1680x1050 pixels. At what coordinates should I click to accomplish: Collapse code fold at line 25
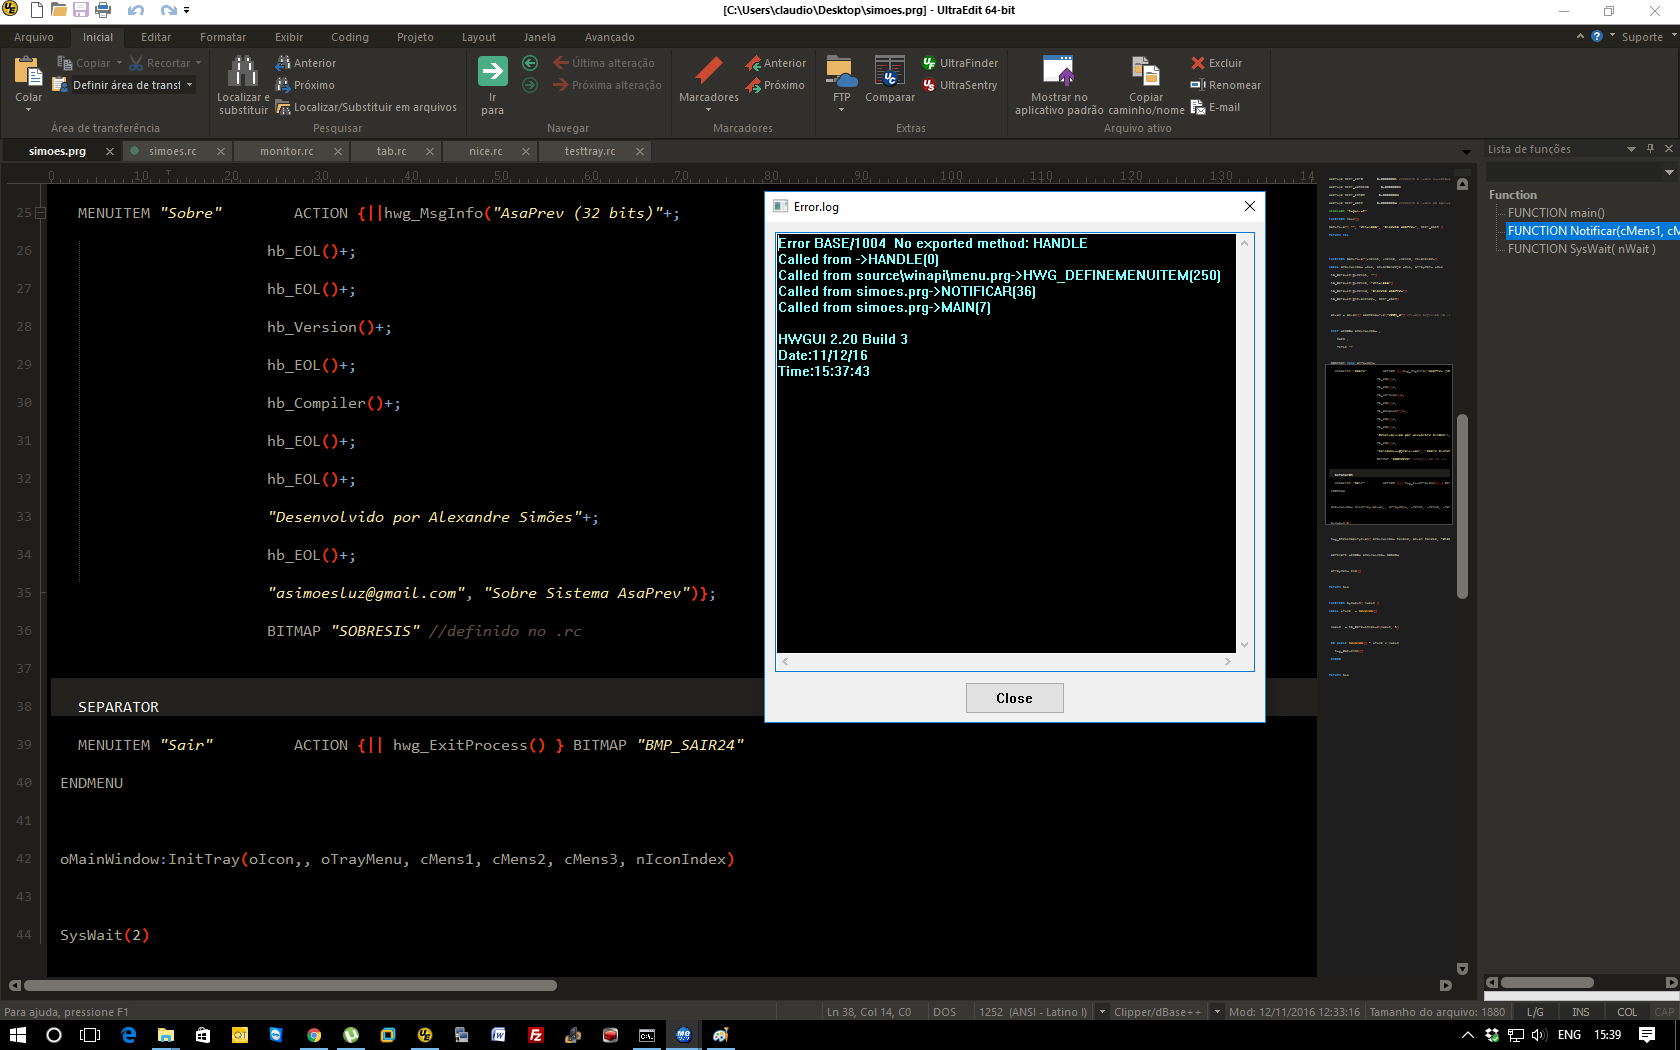pos(41,213)
